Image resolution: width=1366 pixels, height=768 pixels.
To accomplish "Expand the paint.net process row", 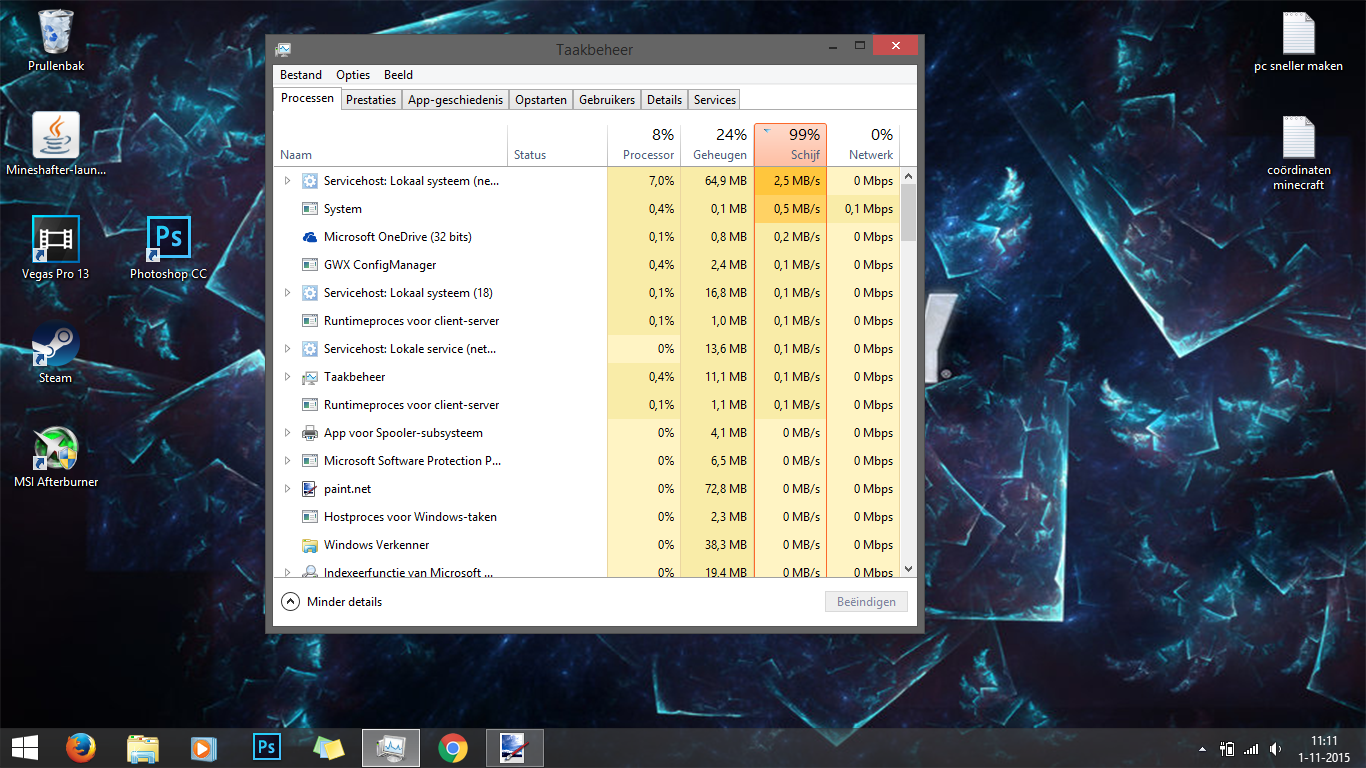I will point(287,489).
